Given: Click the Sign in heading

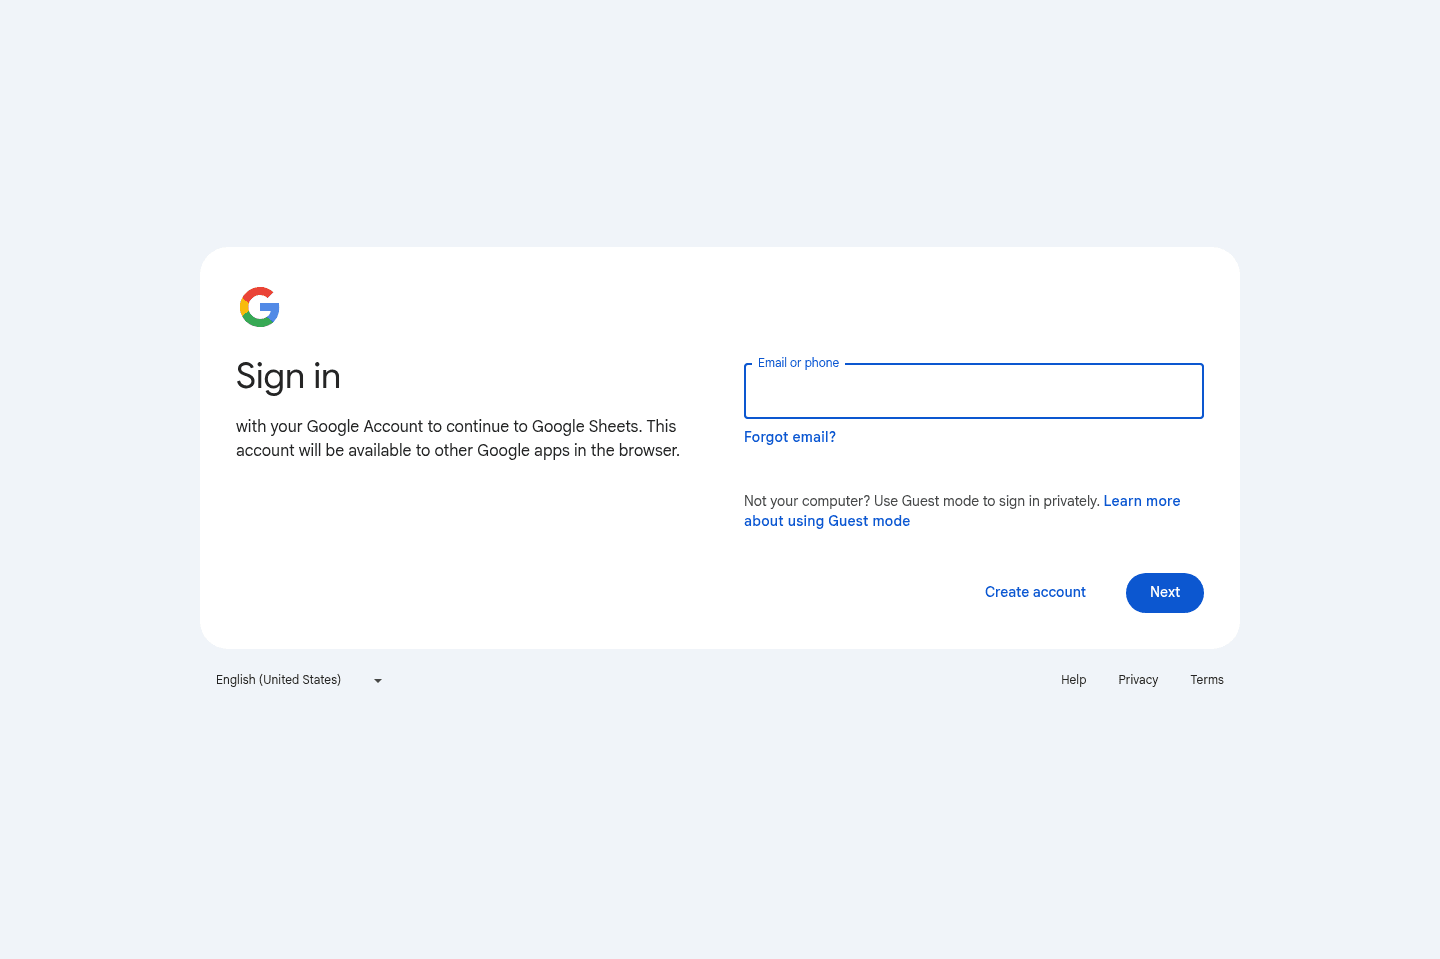Looking at the screenshot, I should click(x=288, y=377).
